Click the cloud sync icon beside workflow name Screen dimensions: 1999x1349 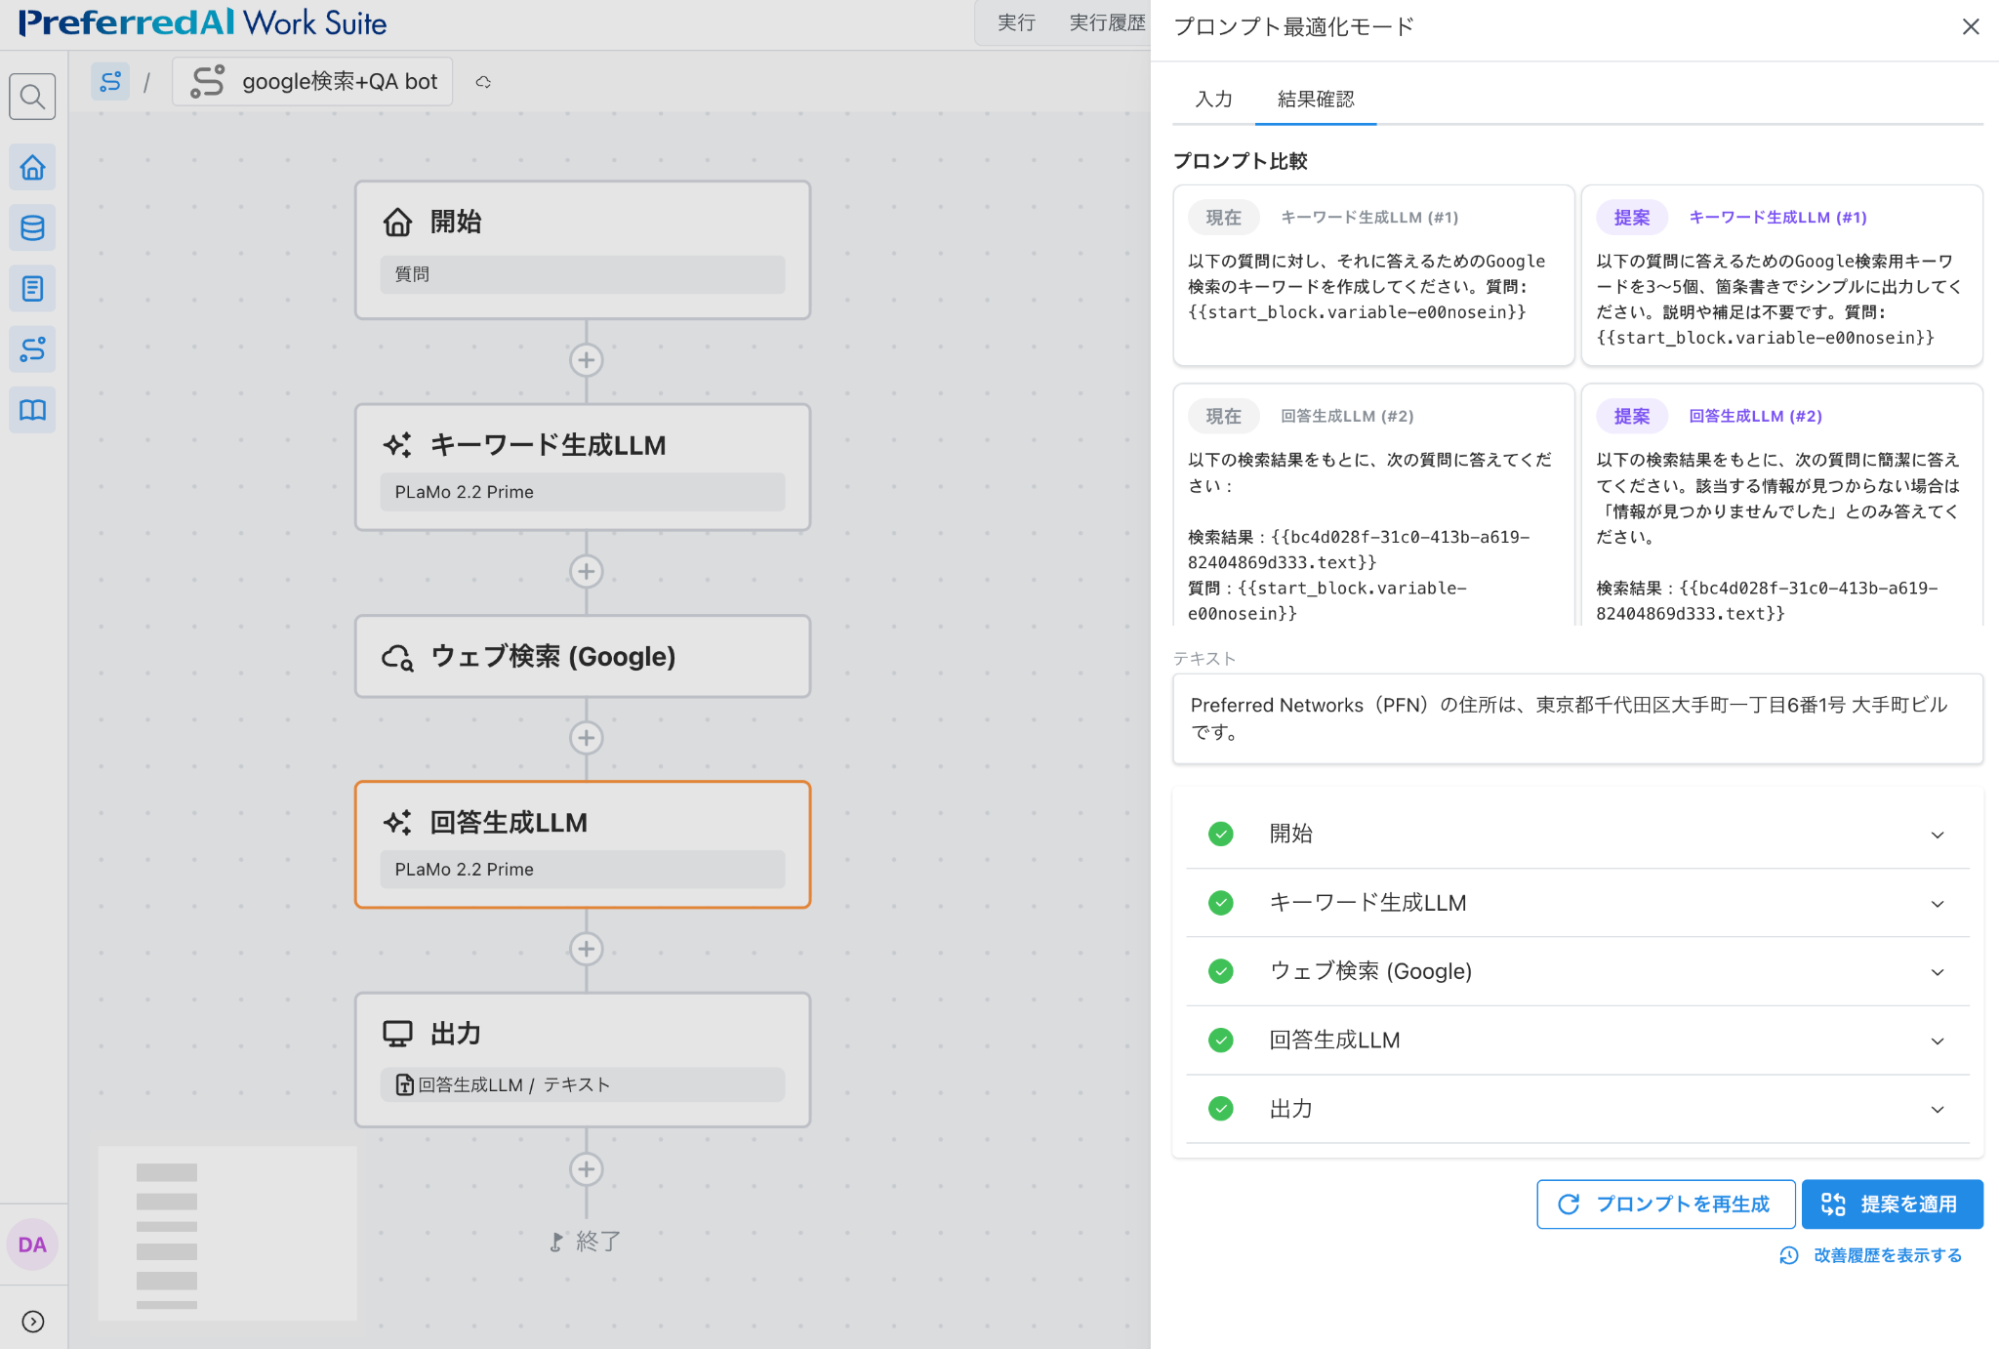coord(483,82)
